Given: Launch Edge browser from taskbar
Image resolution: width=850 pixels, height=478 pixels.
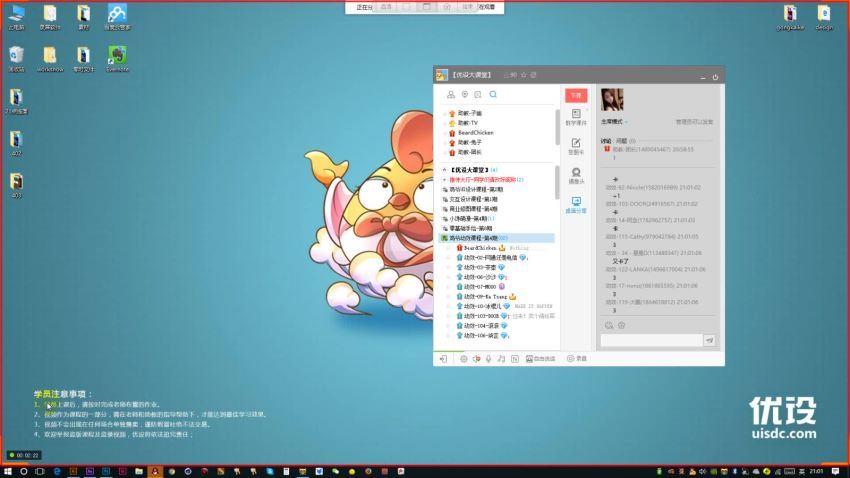Looking at the screenshot, I should [x=56, y=471].
